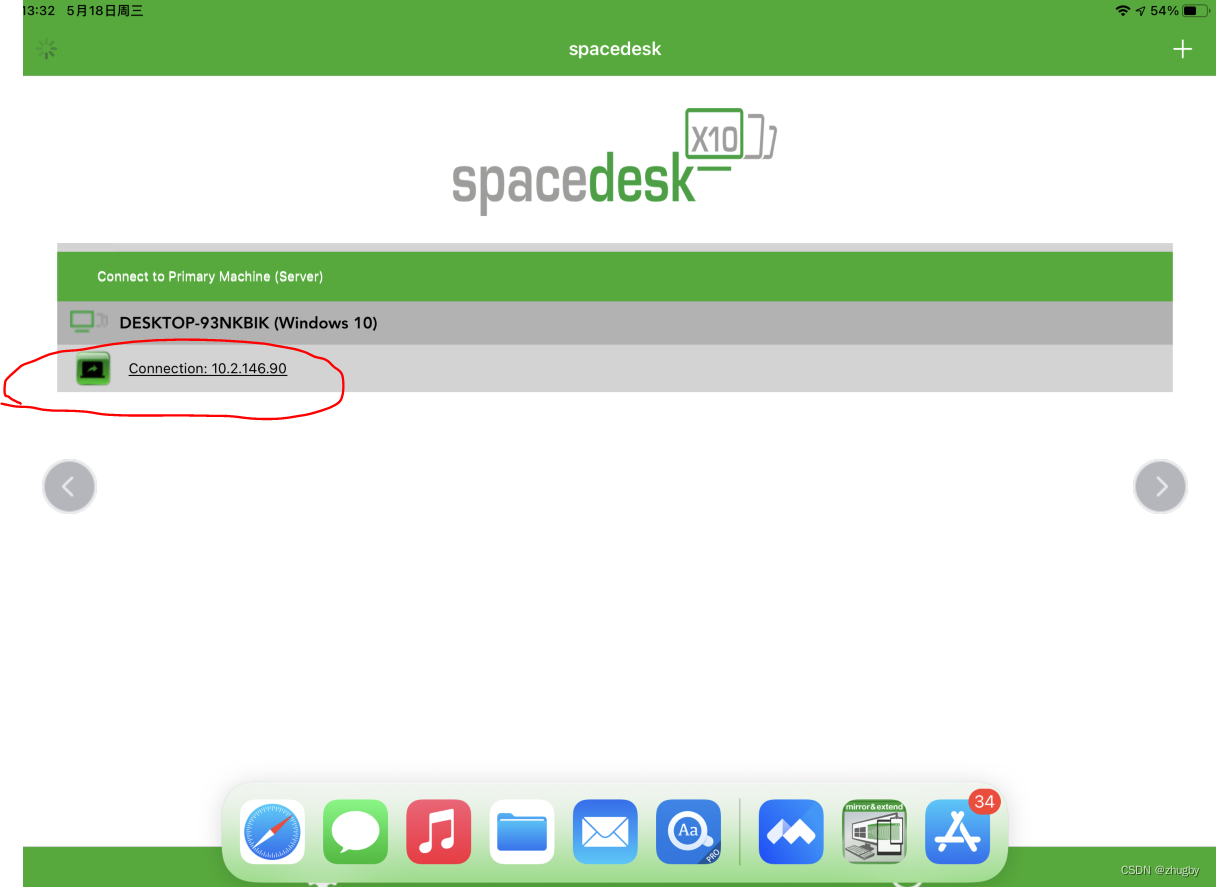Launch Music app from the dock
Image resolution: width=1216 pixels, height=887 pixels.
(x=438, y=832)
